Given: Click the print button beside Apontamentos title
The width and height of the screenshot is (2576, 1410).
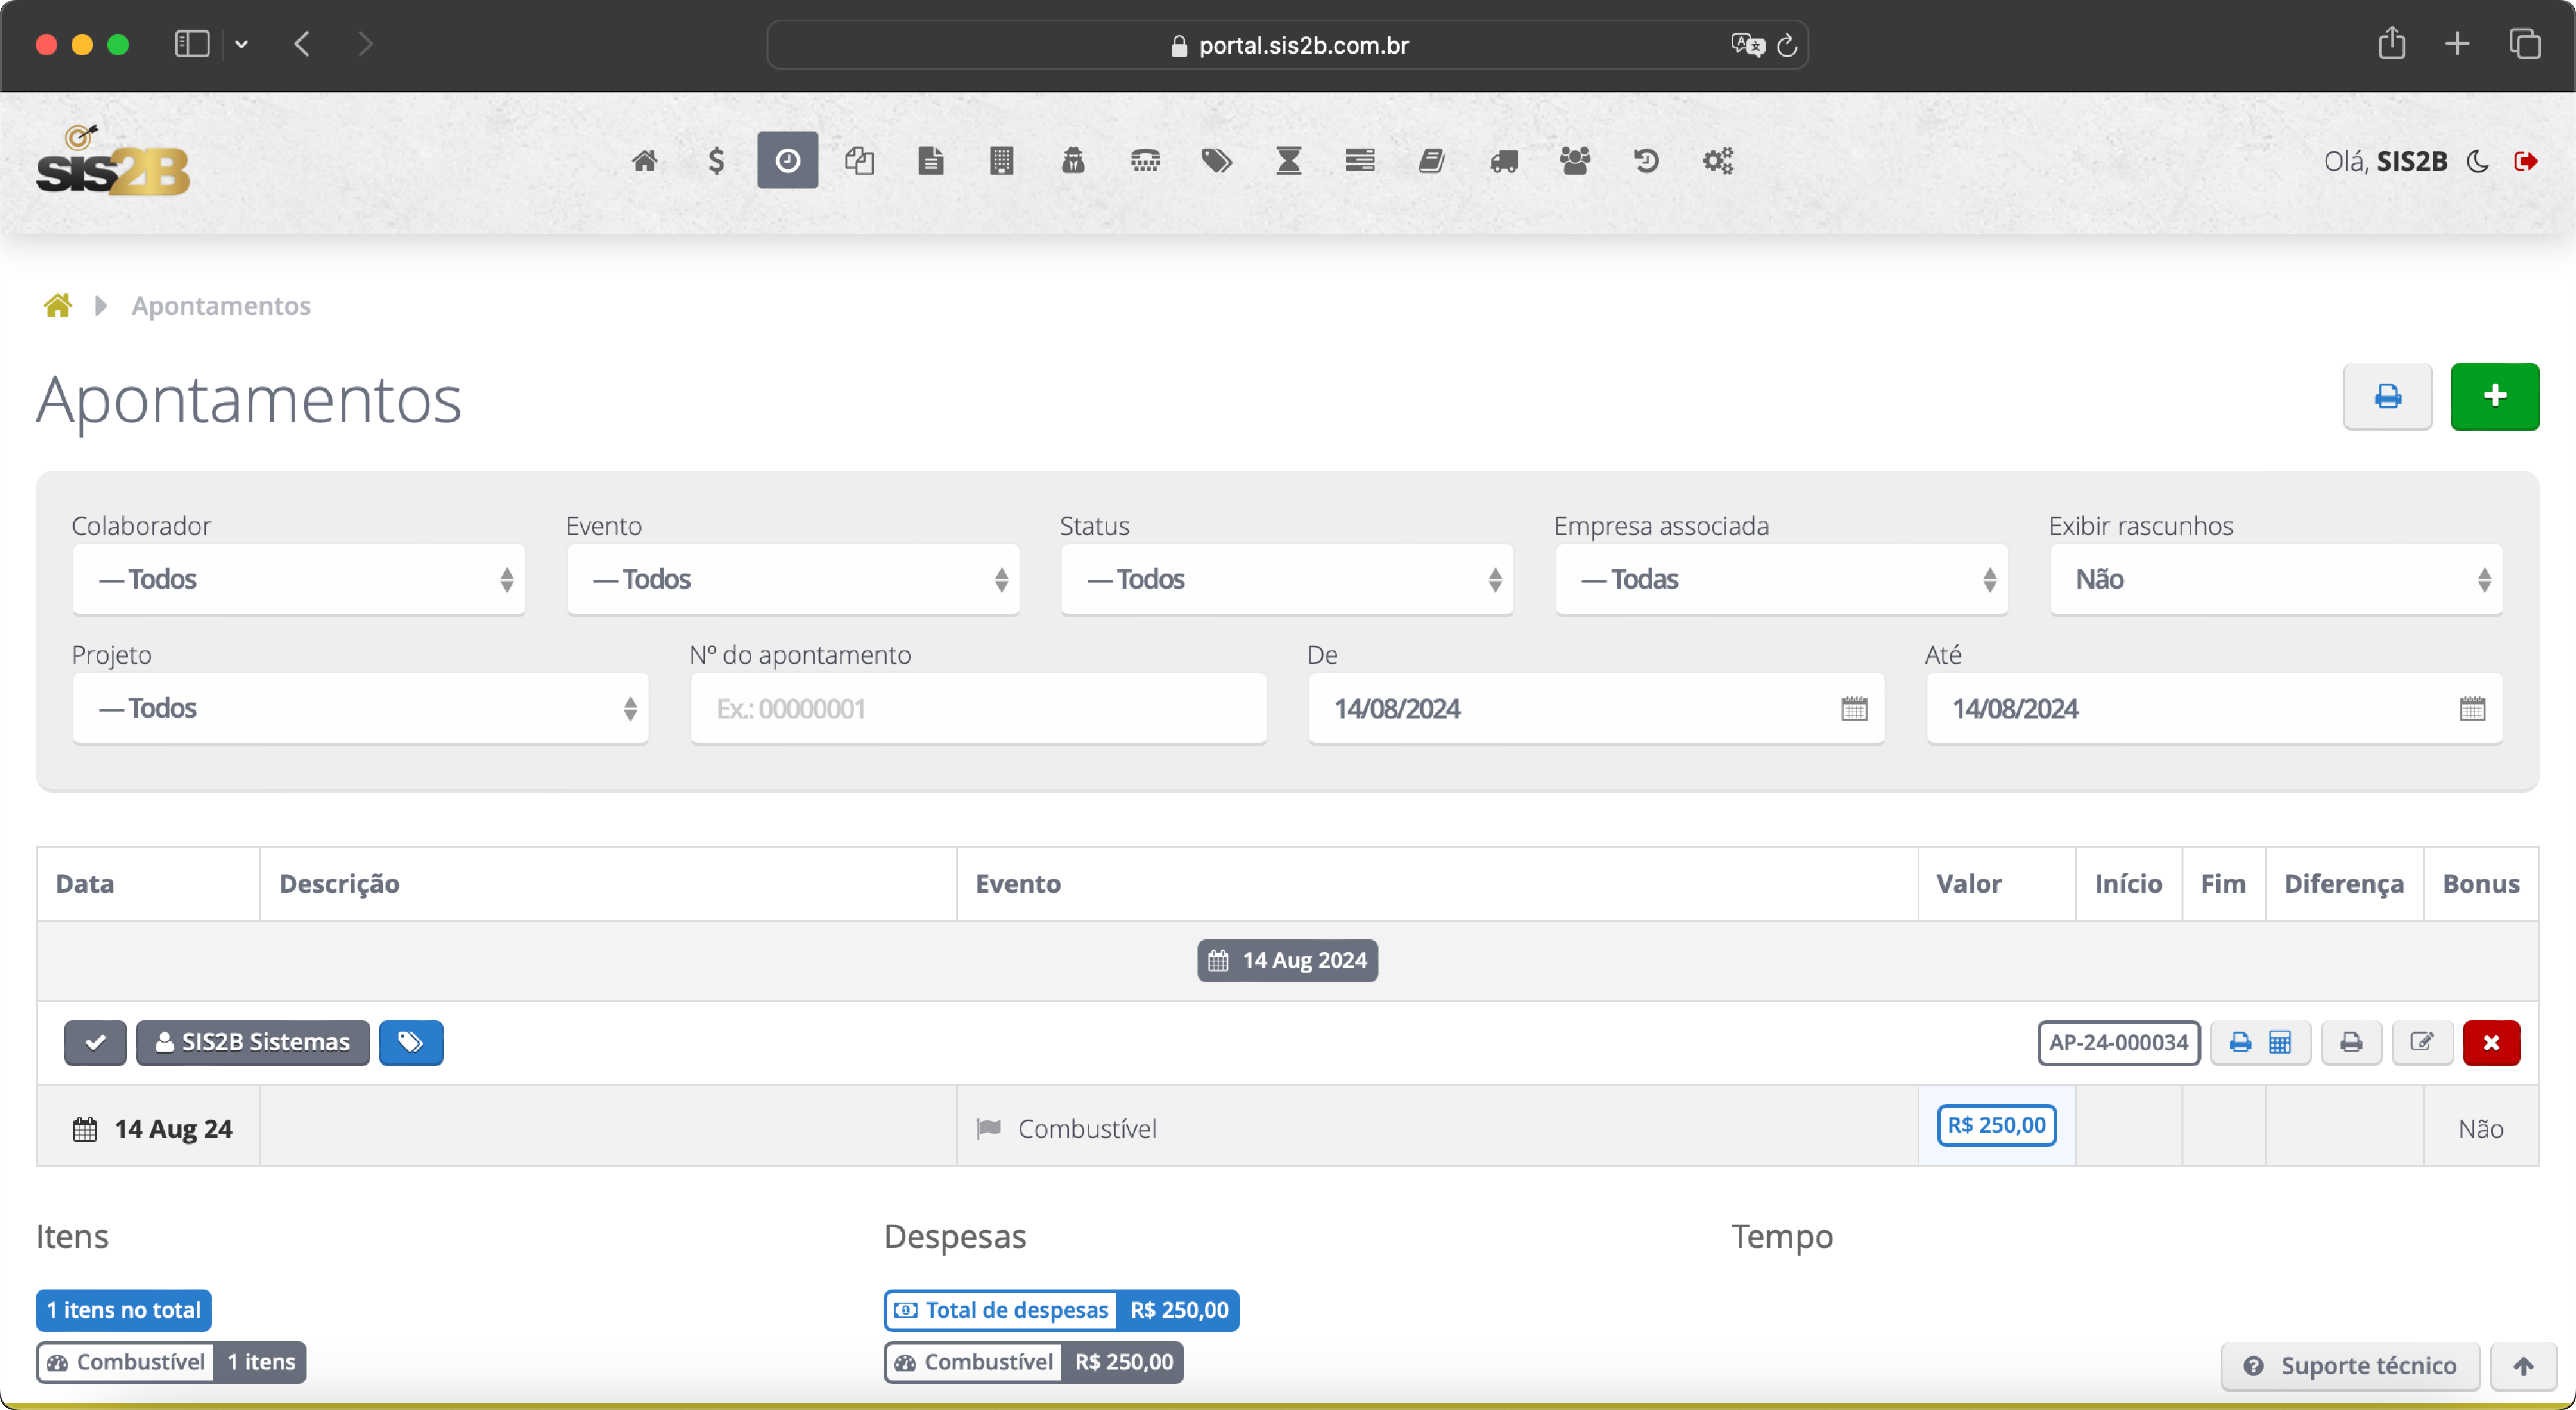Looking at the screenshot, I should (2387, 396).
